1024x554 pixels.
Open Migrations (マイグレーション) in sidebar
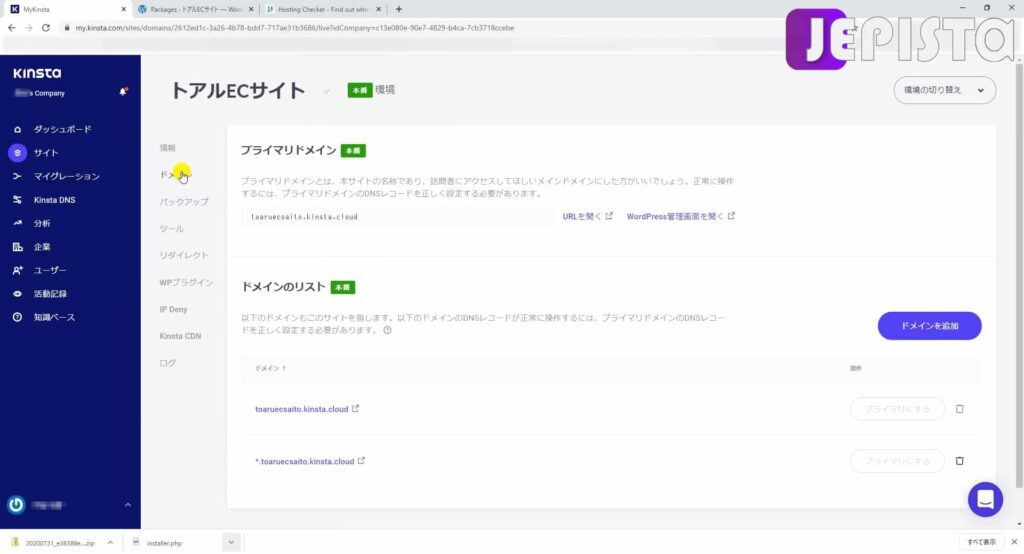[x=66, y=176]
